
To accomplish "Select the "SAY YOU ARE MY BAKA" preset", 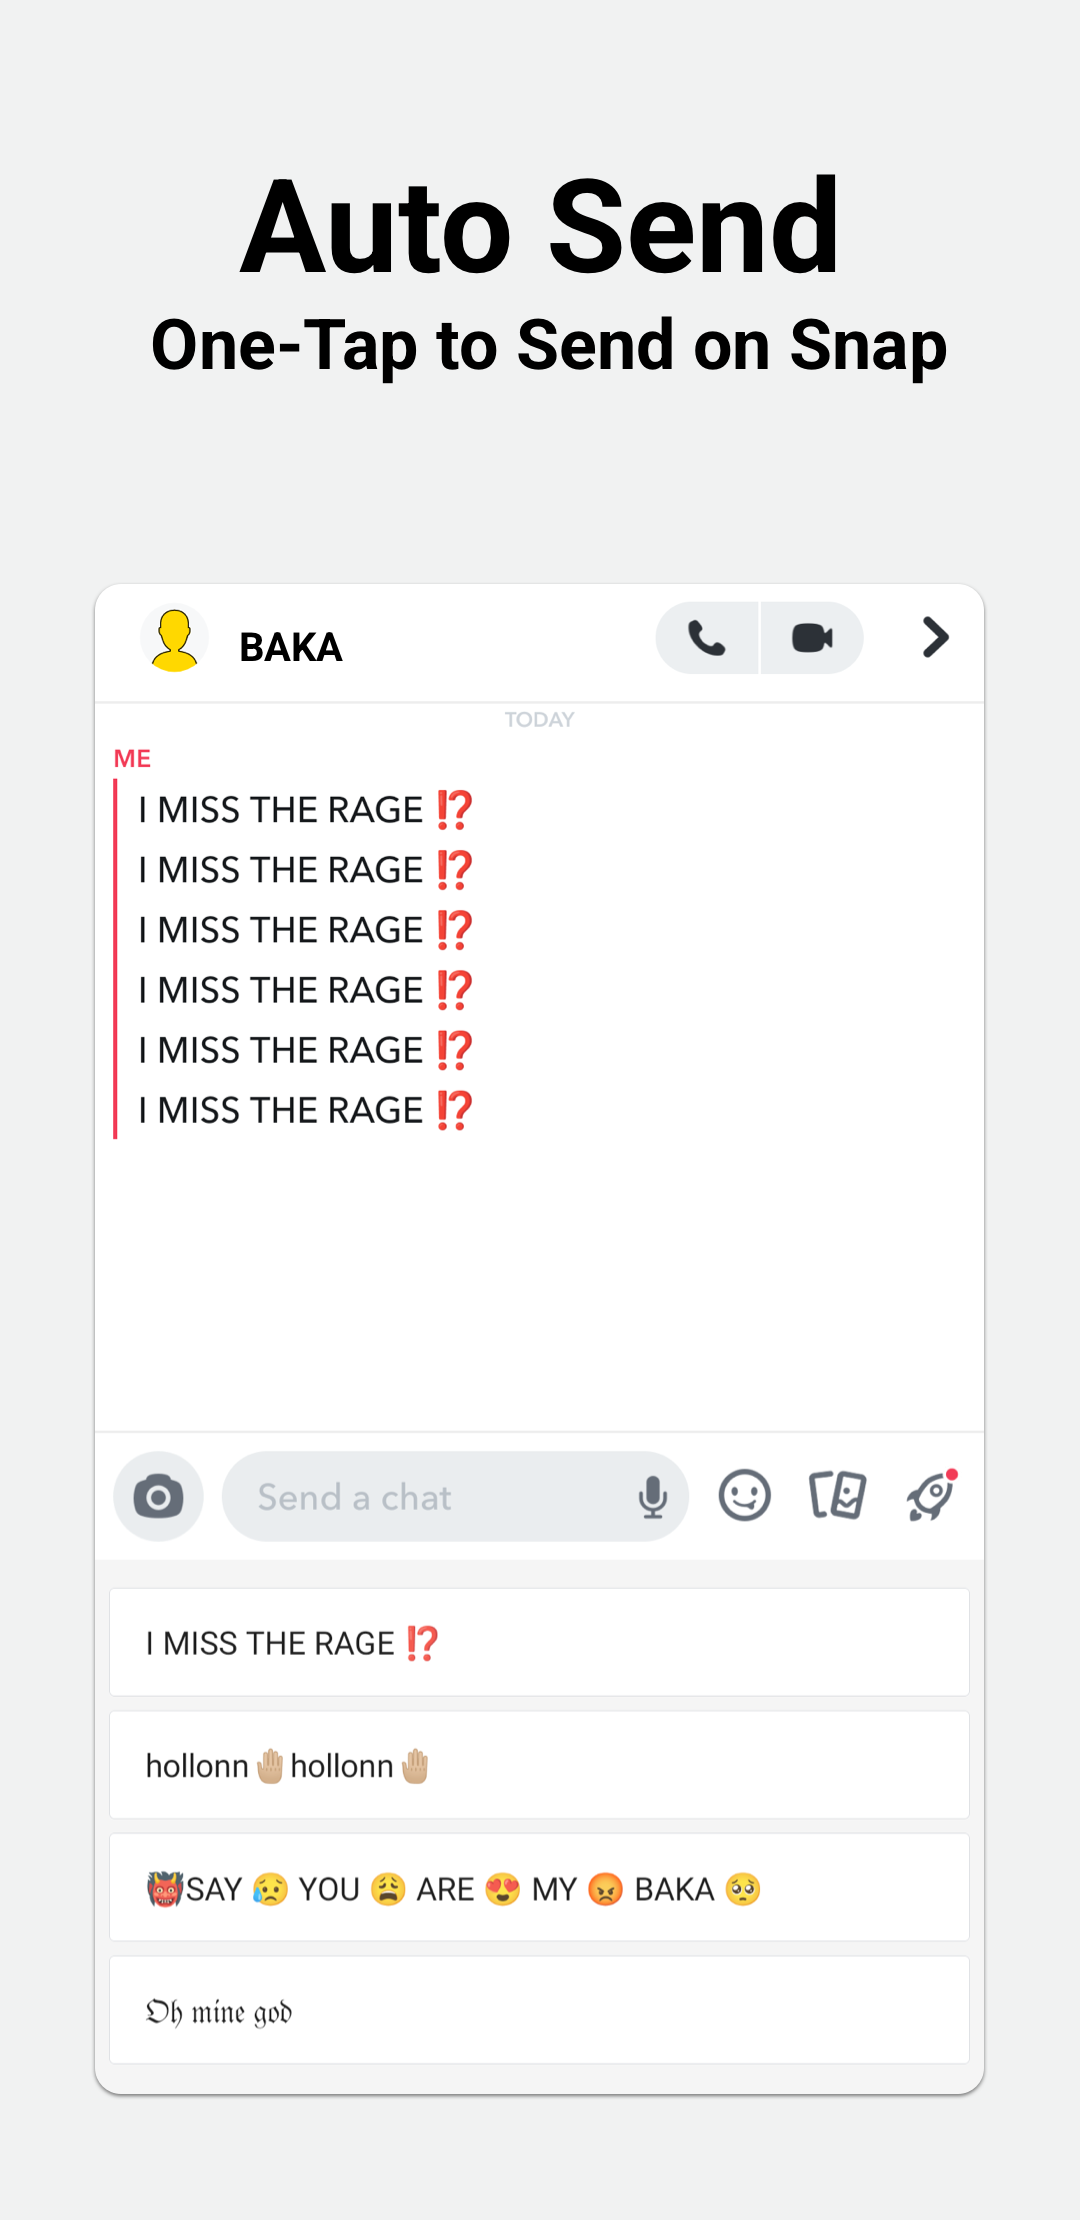I will (x=539, y=1889).
